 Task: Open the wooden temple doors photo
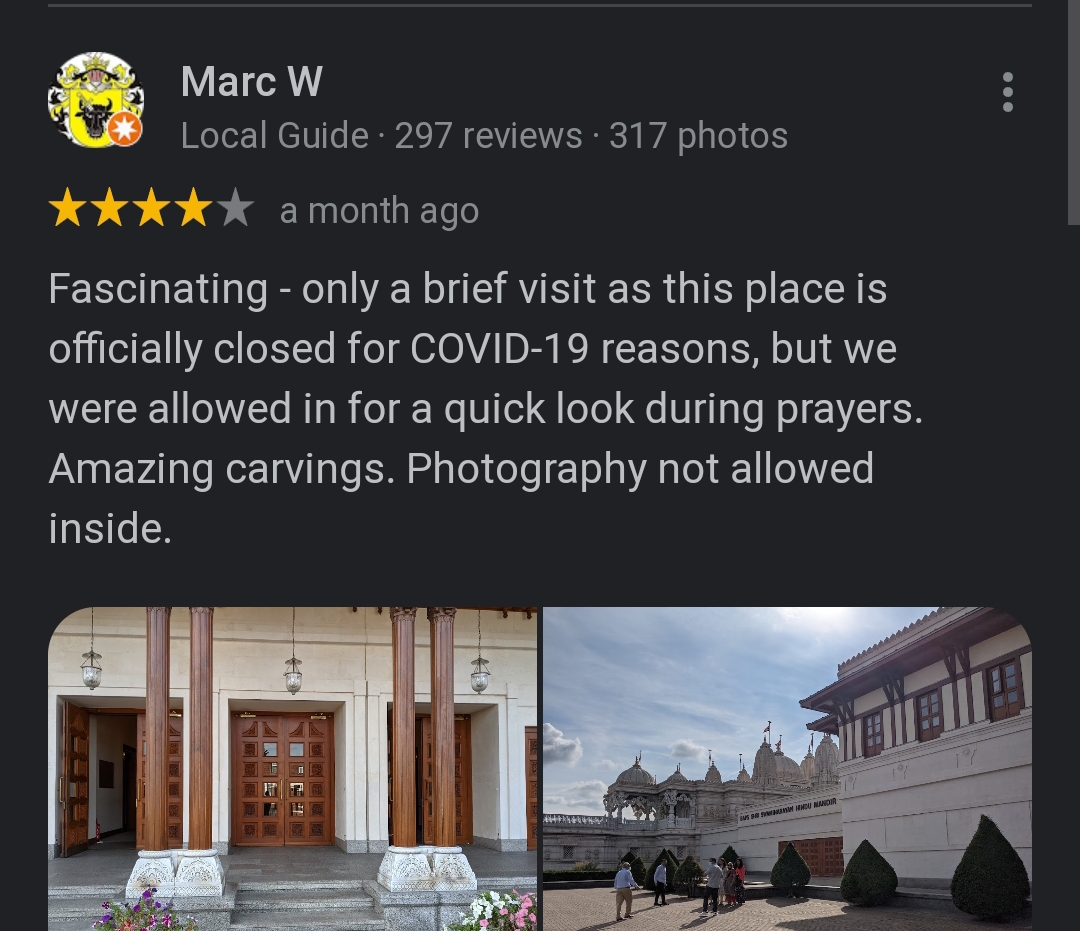coord(292,768)
